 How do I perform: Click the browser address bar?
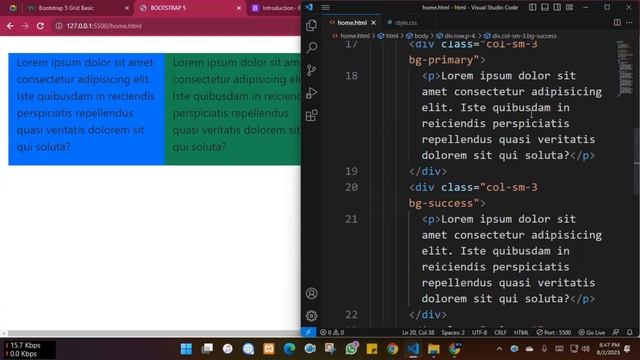pos(176,26)
